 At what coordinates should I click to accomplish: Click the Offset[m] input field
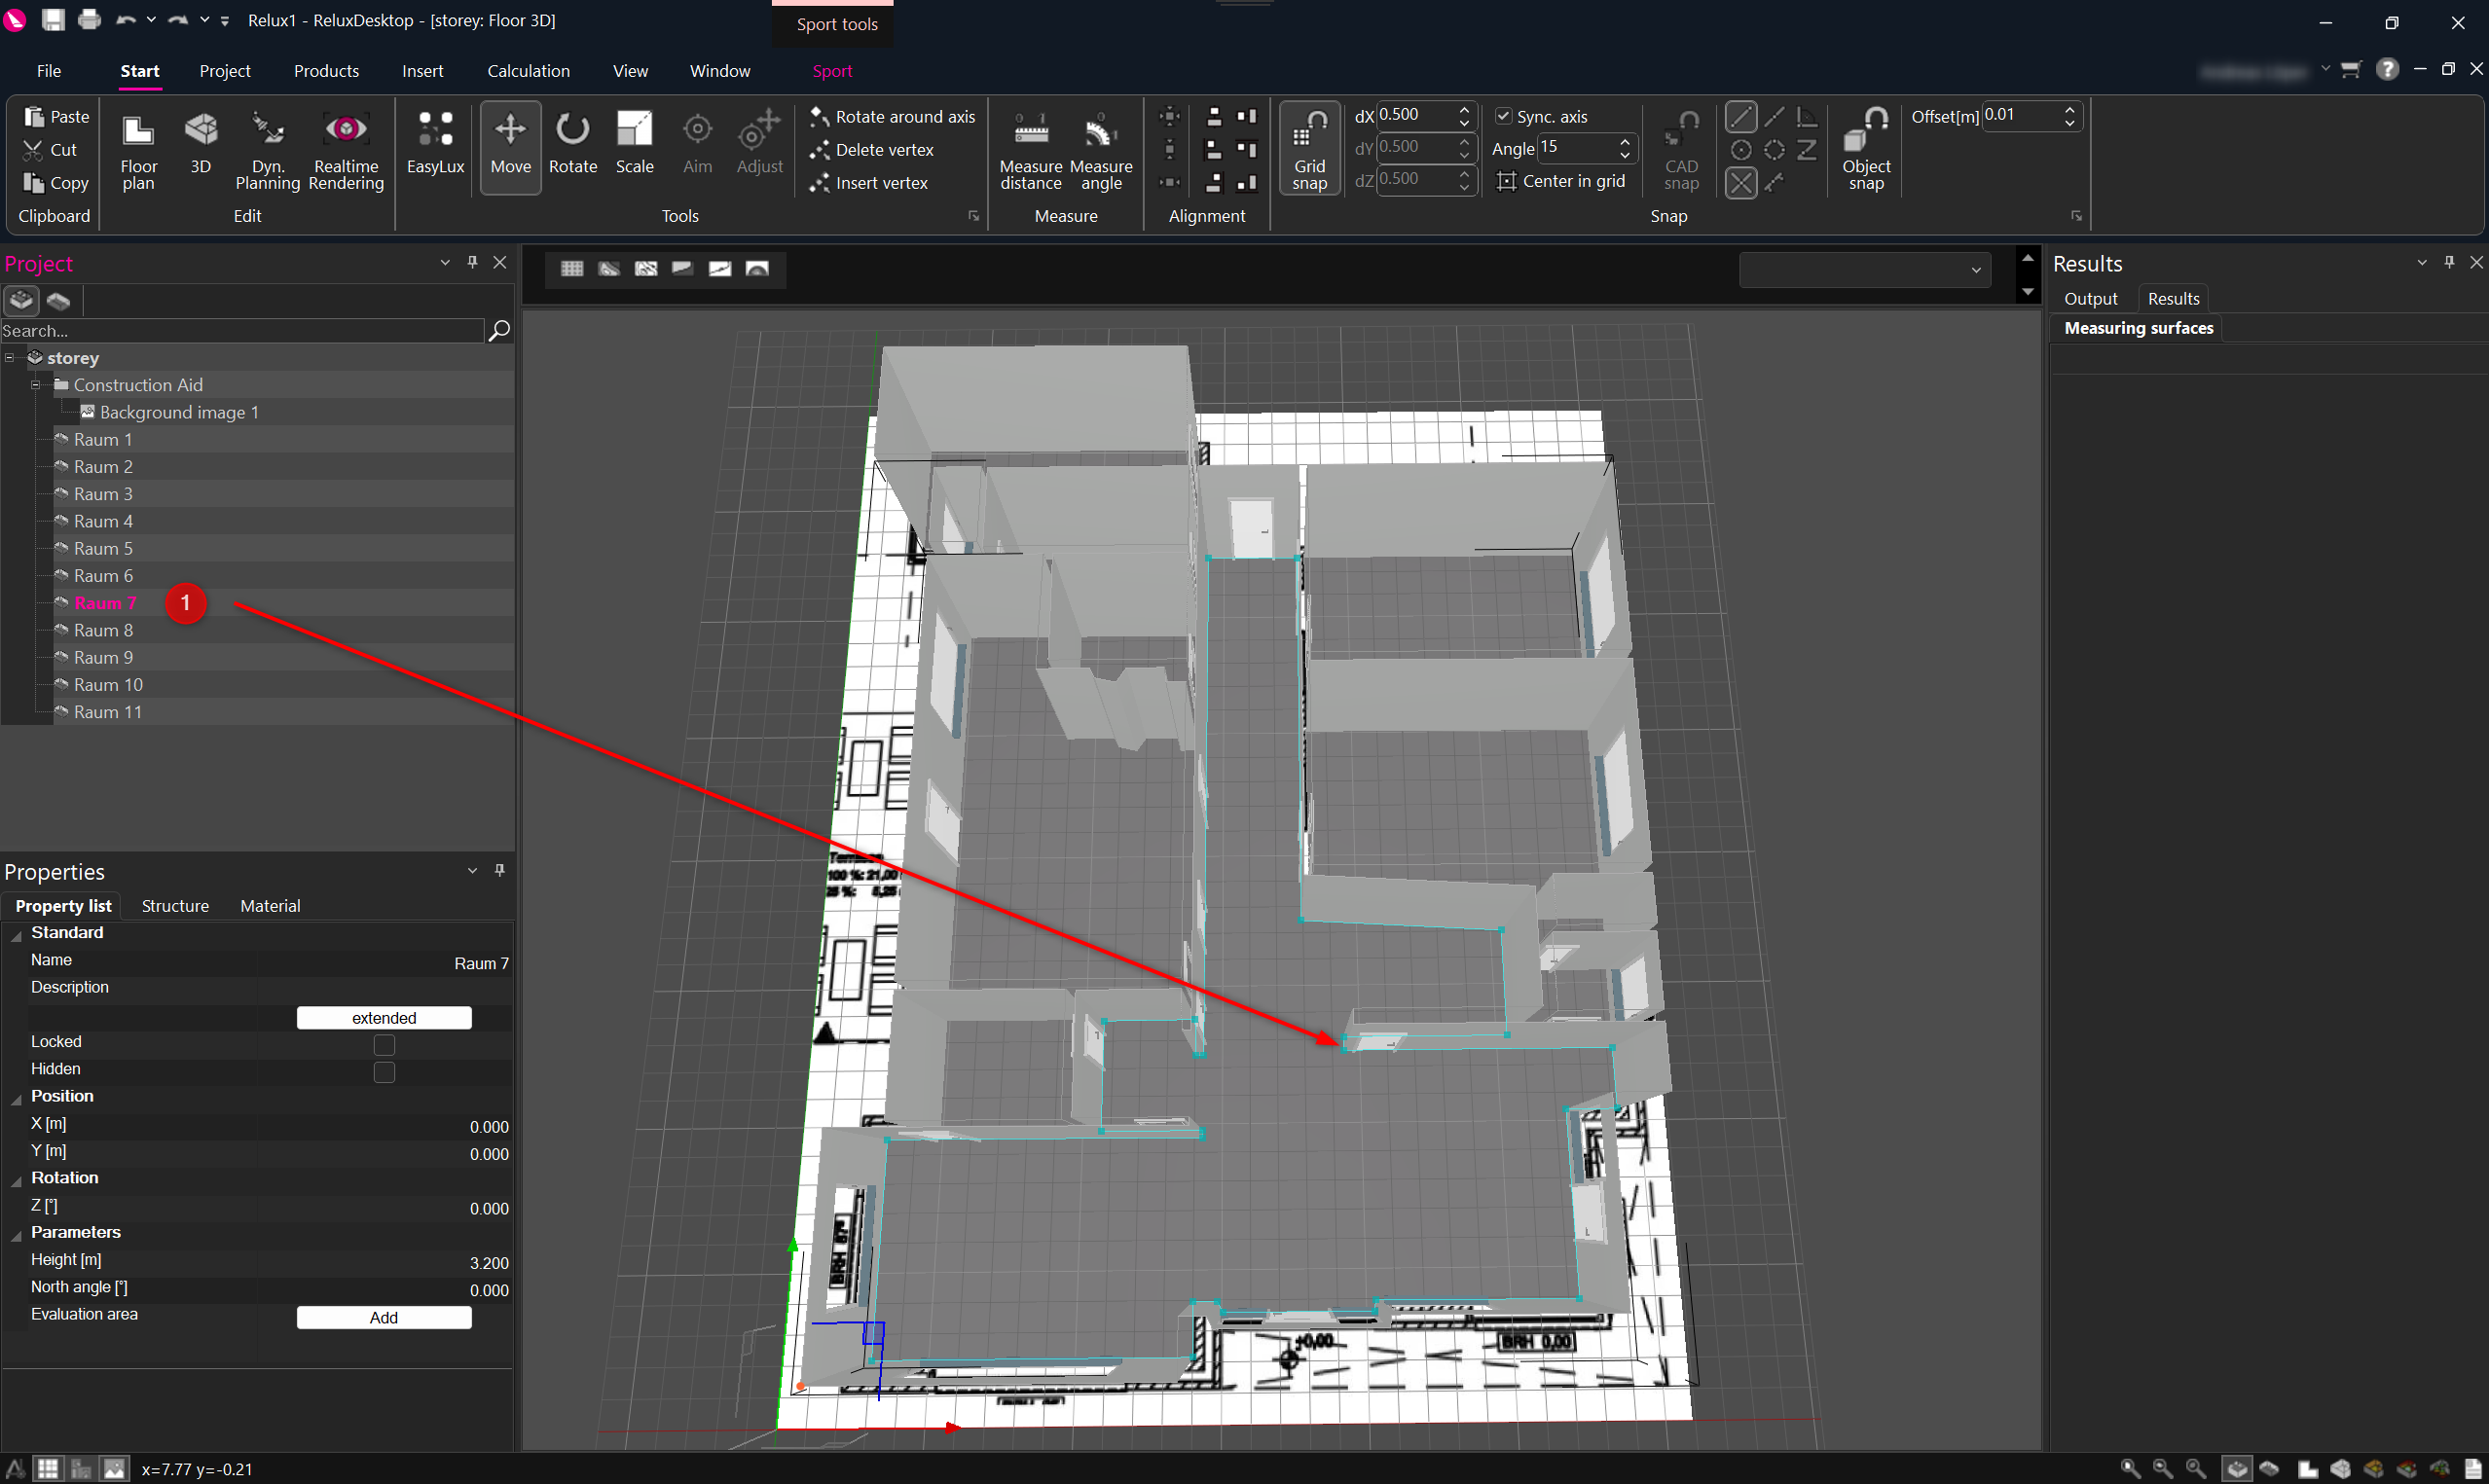click(2021, 116)
